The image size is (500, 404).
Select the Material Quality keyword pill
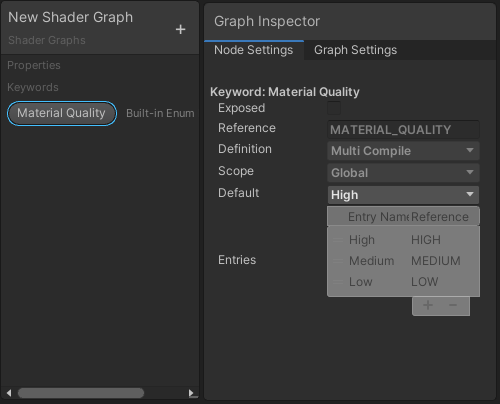pyautogui.click(x=62, y=113)
